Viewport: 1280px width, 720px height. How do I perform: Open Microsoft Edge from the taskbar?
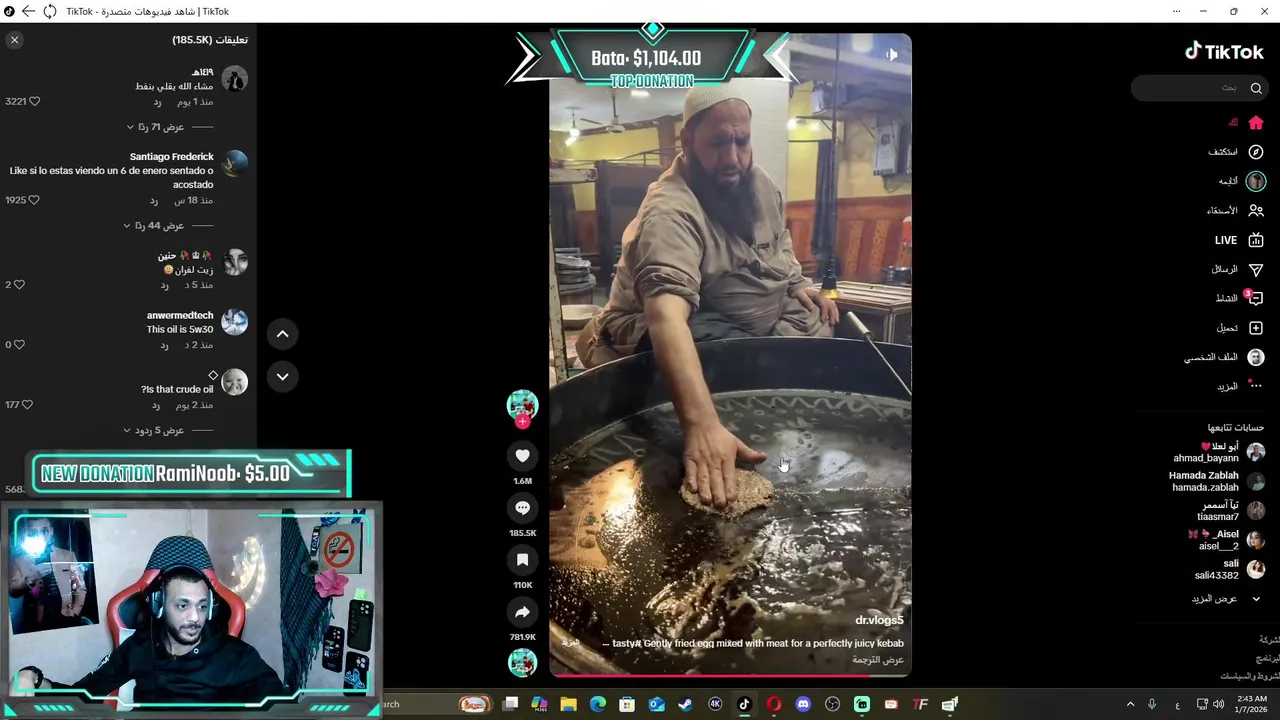tap(597, 704)
